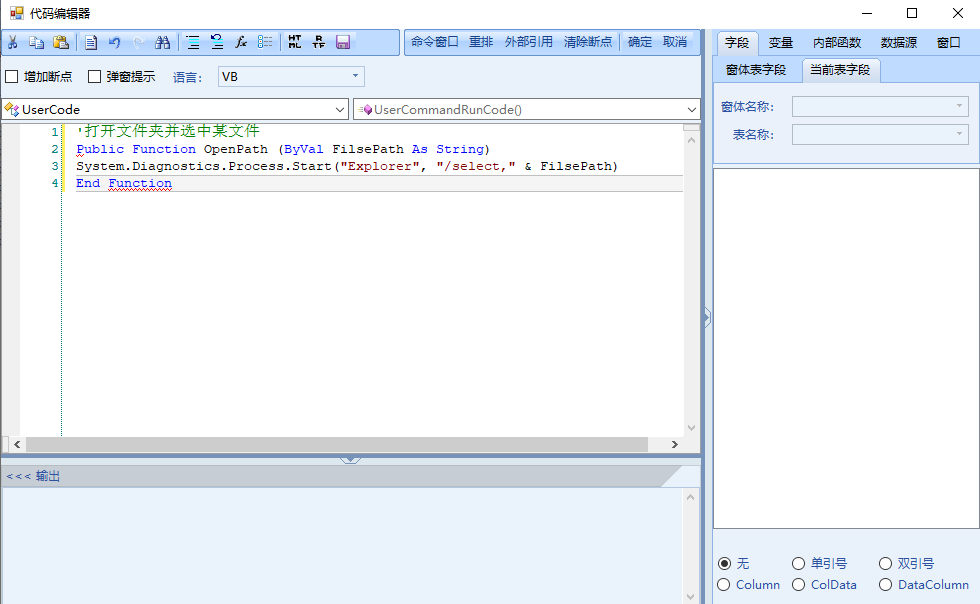Open the 表名称 dropdown

tap(880, 134)
